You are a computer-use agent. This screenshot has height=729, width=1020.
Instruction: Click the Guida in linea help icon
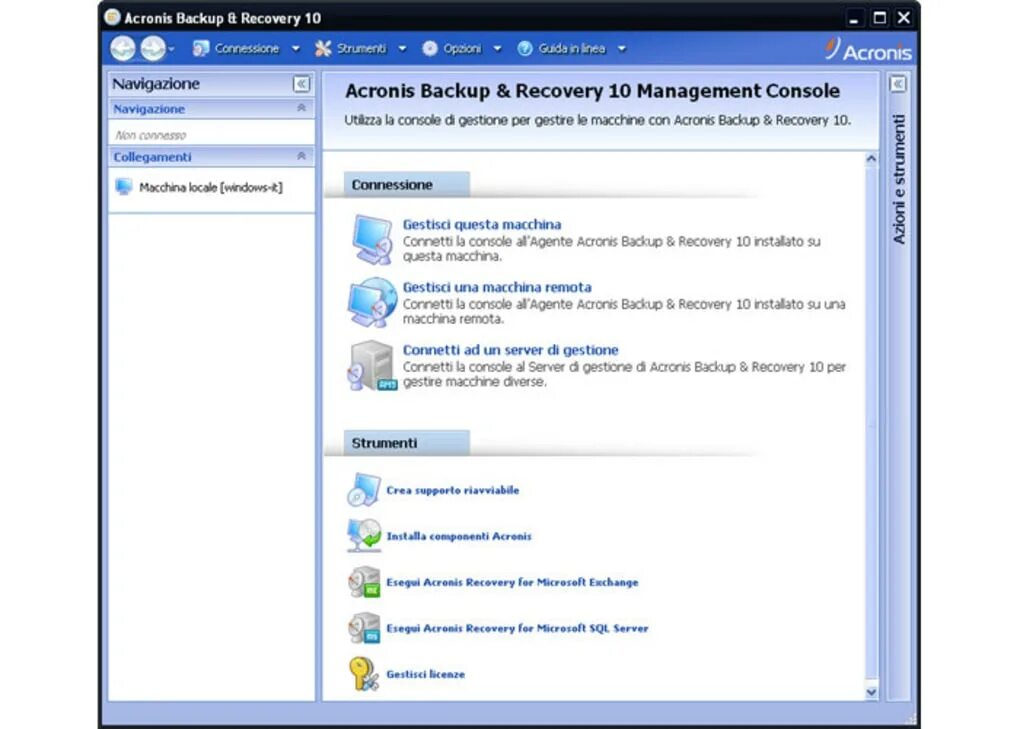click(x=525, y=49)
